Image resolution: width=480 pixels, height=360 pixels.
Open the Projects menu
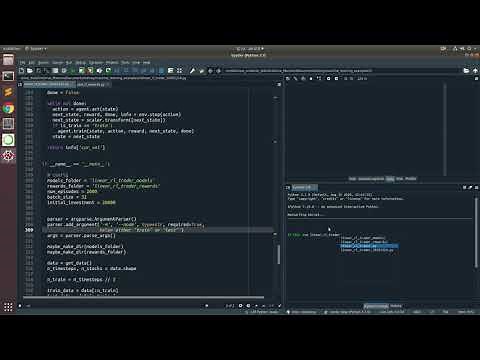(x=112, y=63)
